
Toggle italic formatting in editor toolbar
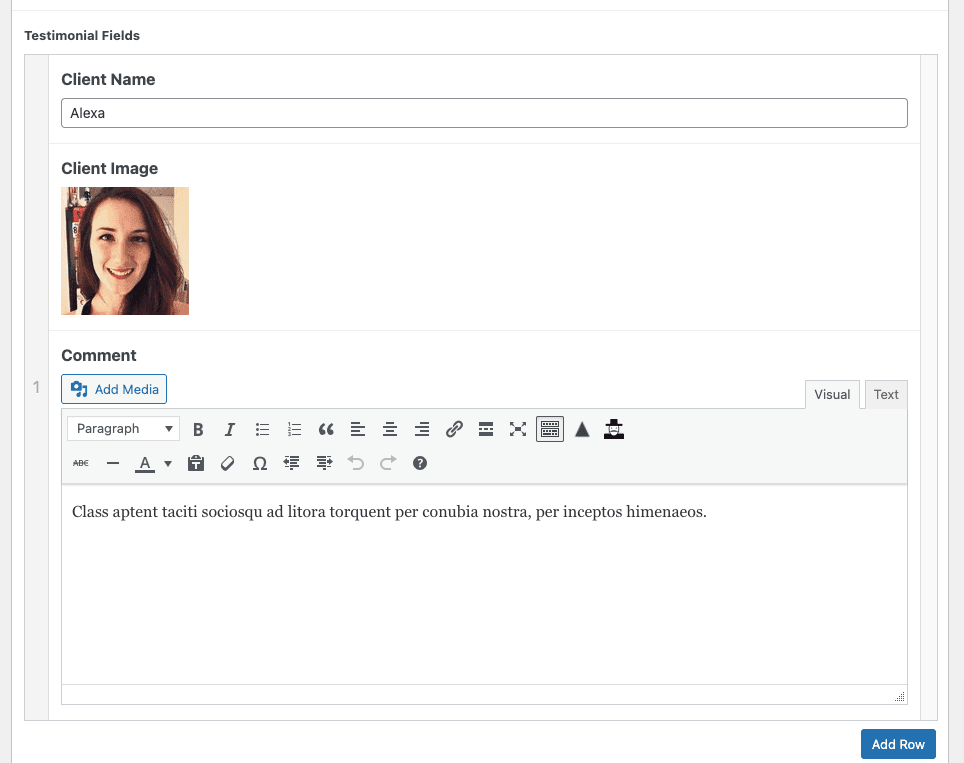[x=230, y=429]
